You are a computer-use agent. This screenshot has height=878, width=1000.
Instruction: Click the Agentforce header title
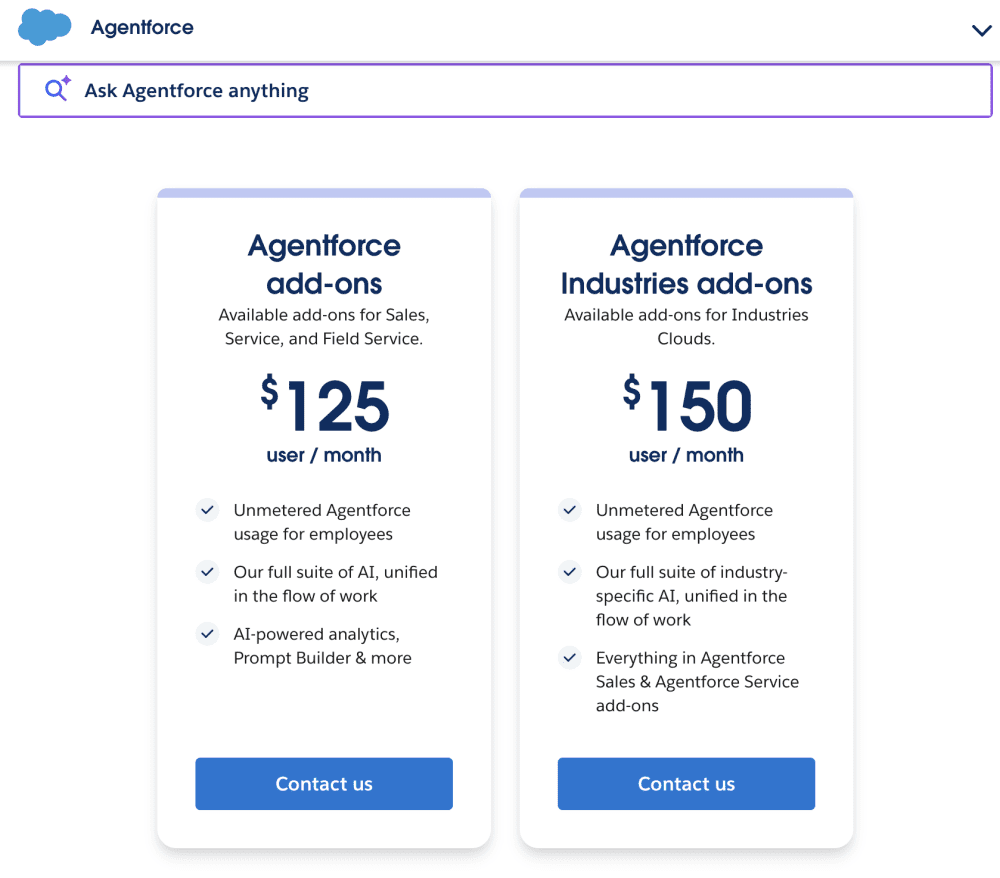coord(142,28)
